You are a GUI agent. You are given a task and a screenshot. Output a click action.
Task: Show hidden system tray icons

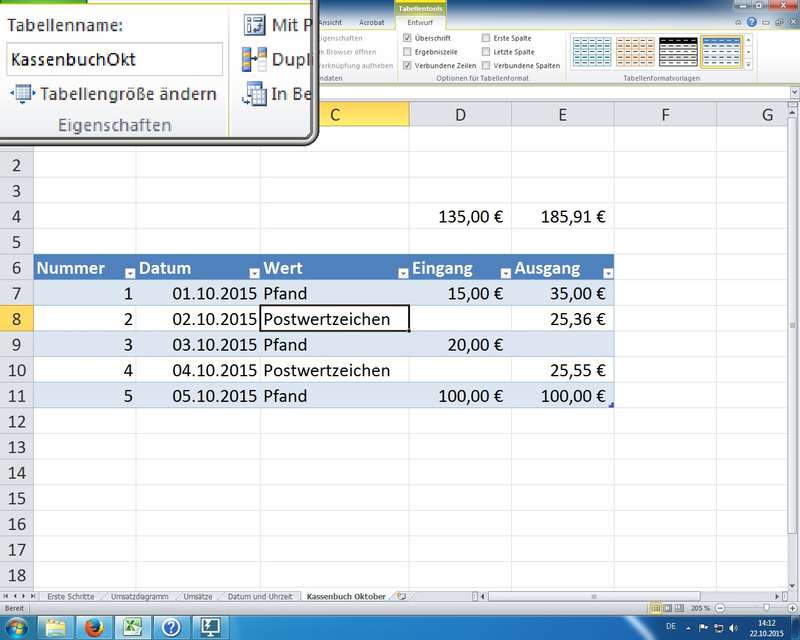click(688, 628)
